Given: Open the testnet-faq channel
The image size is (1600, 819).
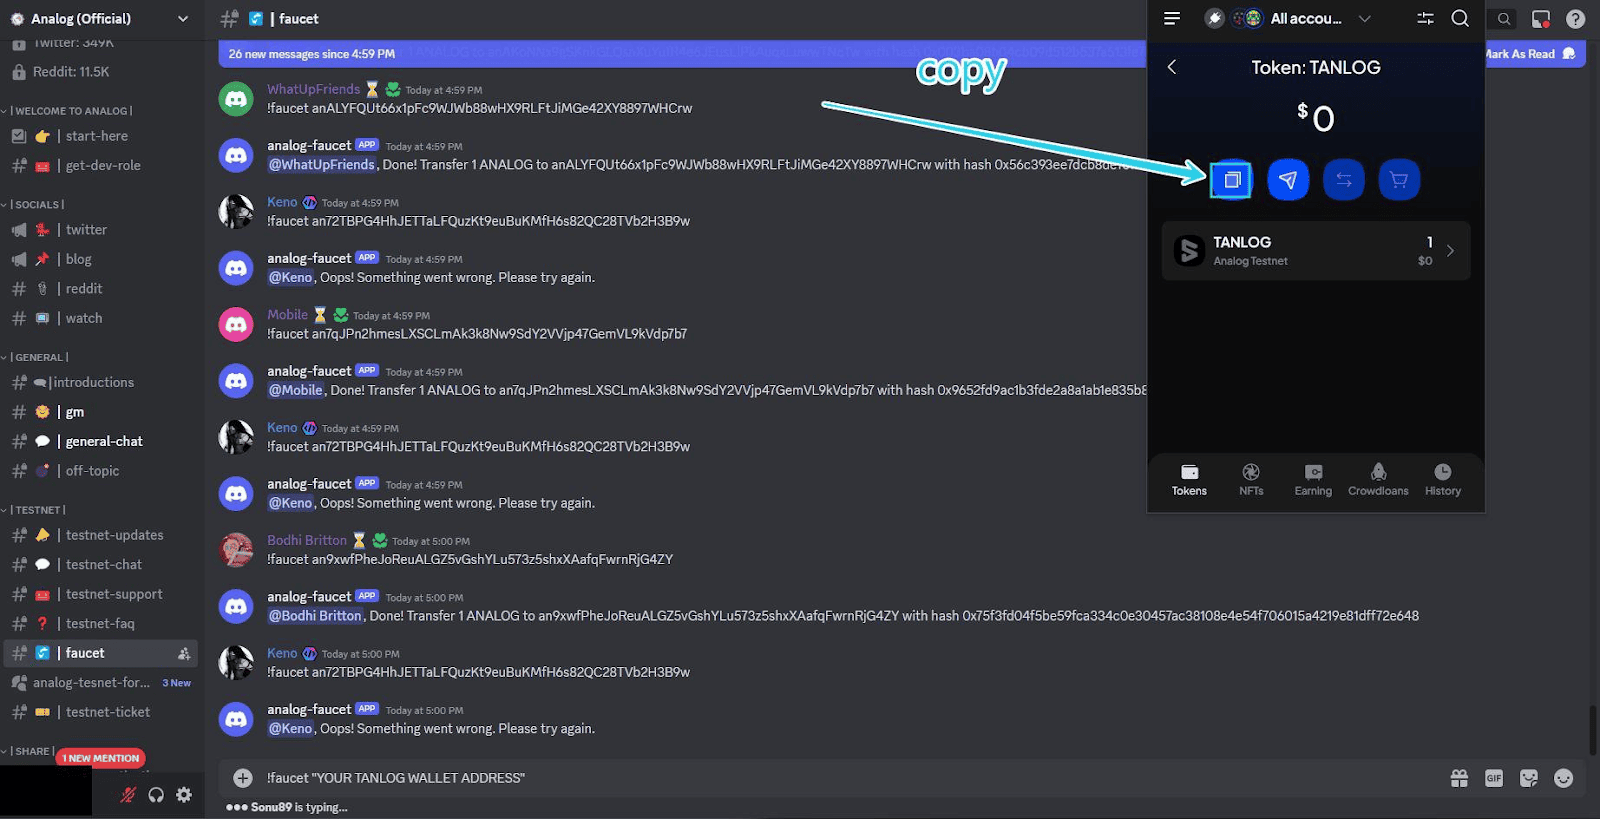Looking at the screenshot, I should [101, 624].
